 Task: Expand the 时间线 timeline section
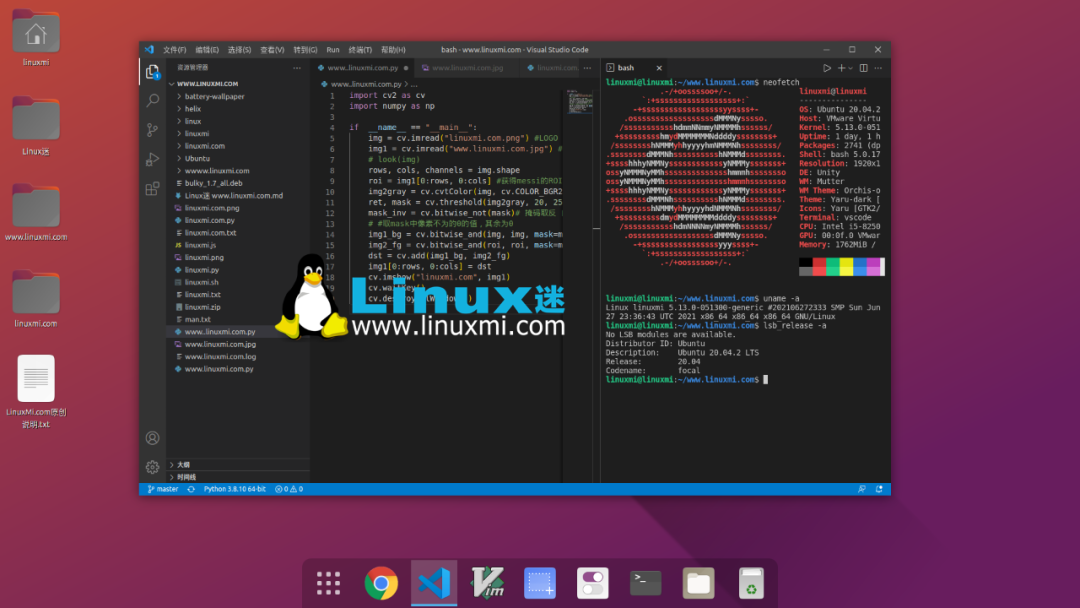[x=186, y=477]
